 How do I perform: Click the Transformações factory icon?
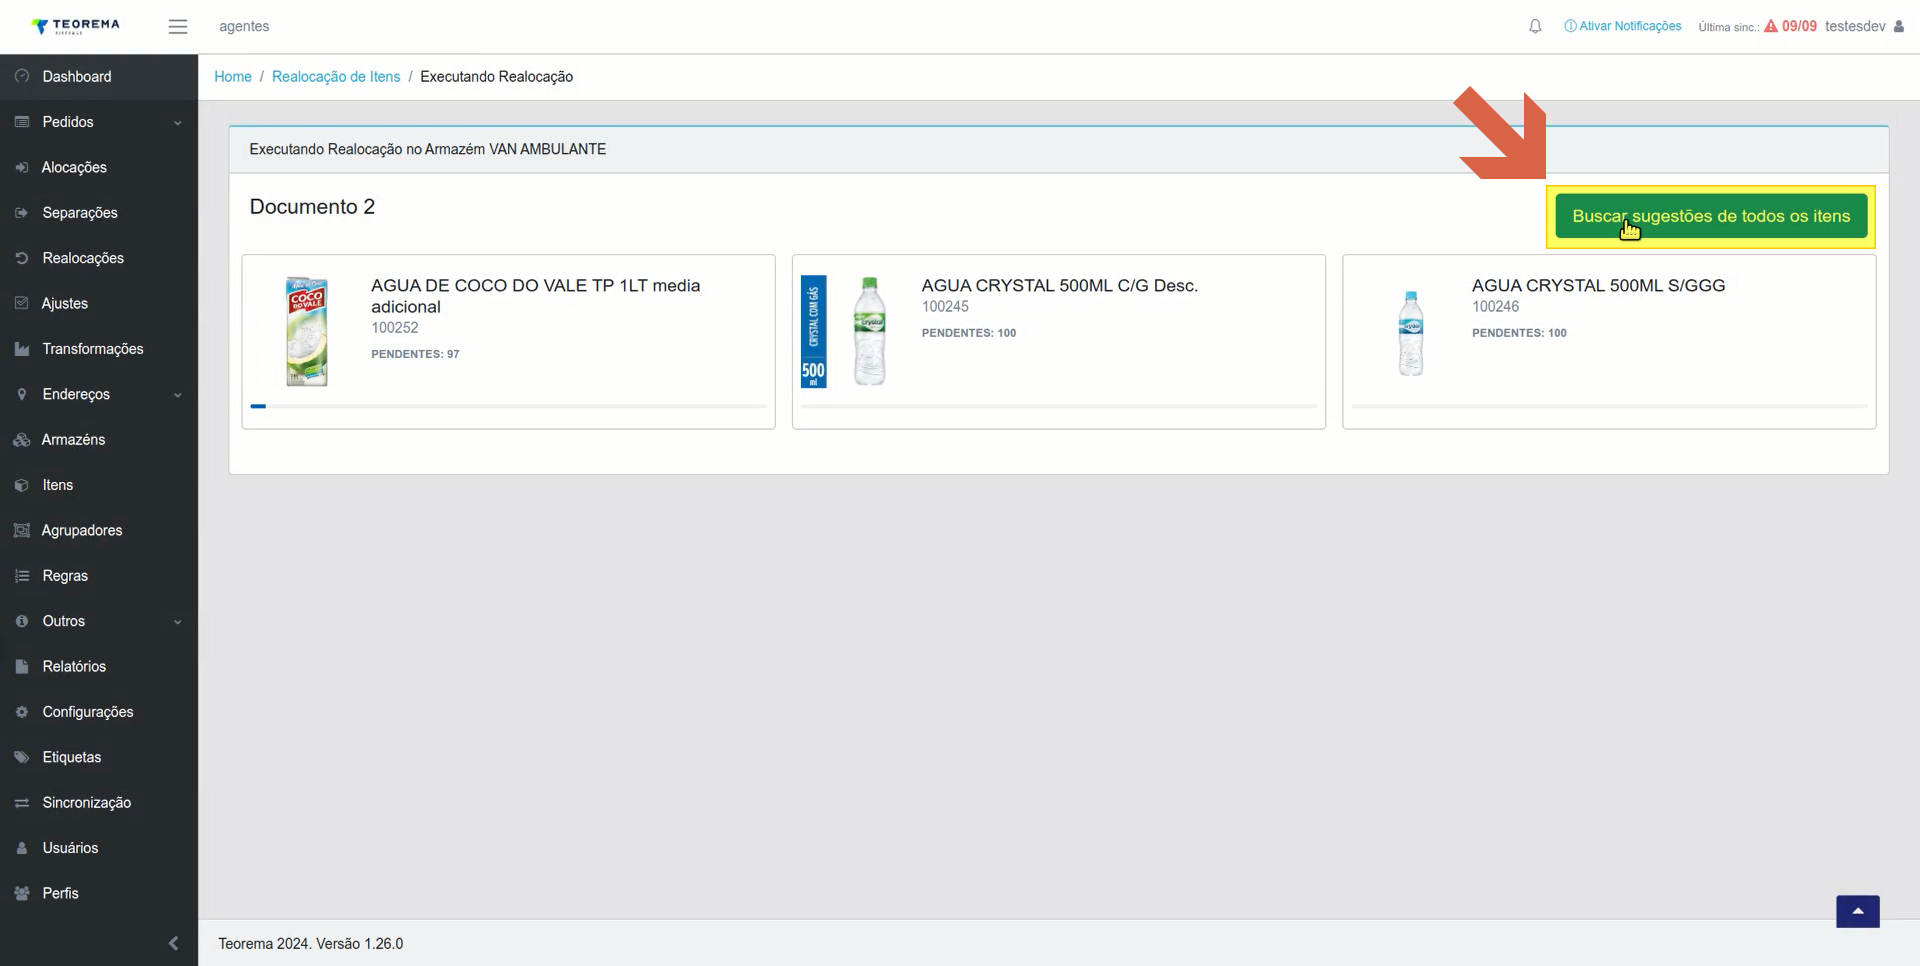point(22,349)
